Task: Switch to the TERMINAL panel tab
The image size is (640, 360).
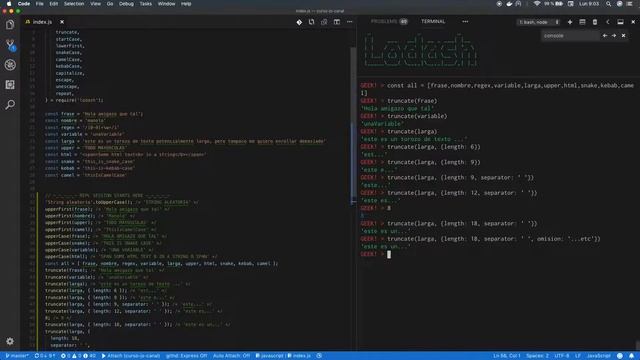Action: click(x=433, y=21)
